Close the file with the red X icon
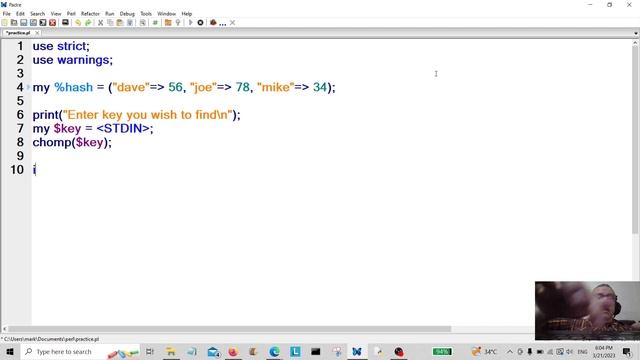 click(53, 23)
